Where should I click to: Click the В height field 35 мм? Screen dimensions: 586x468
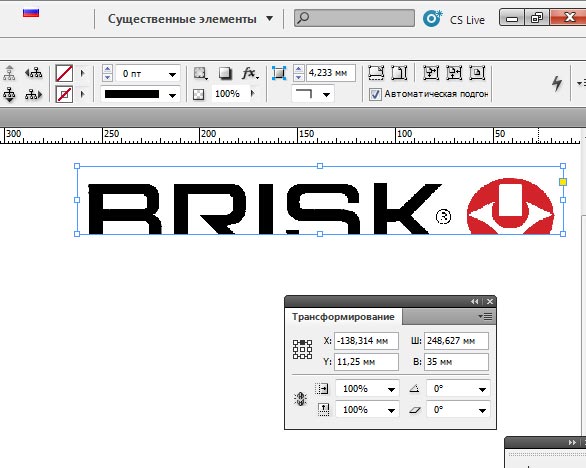[456, 362]
